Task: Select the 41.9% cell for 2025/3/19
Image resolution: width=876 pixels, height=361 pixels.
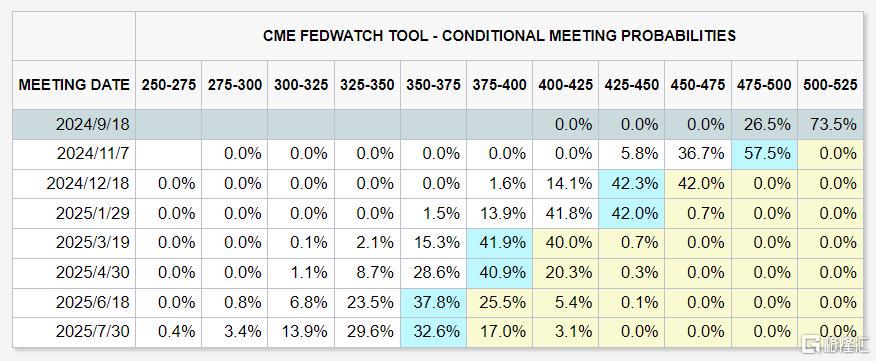Action: (x=499, y=243)
